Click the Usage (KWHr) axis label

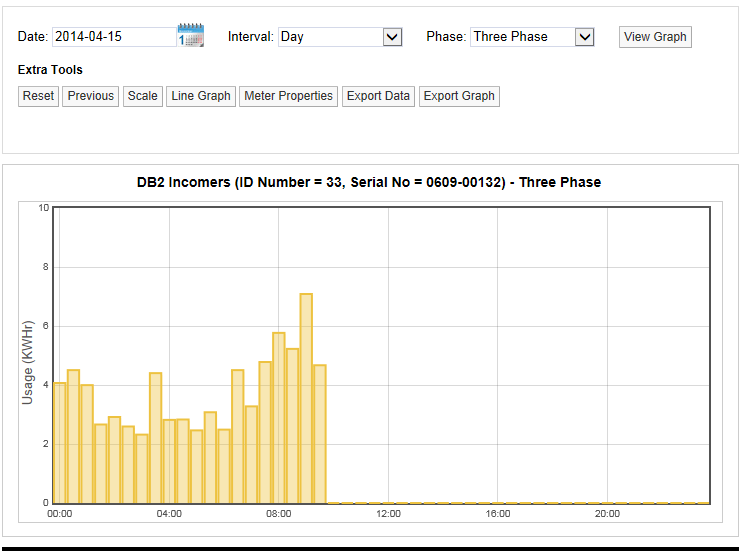tap(28, 362)
